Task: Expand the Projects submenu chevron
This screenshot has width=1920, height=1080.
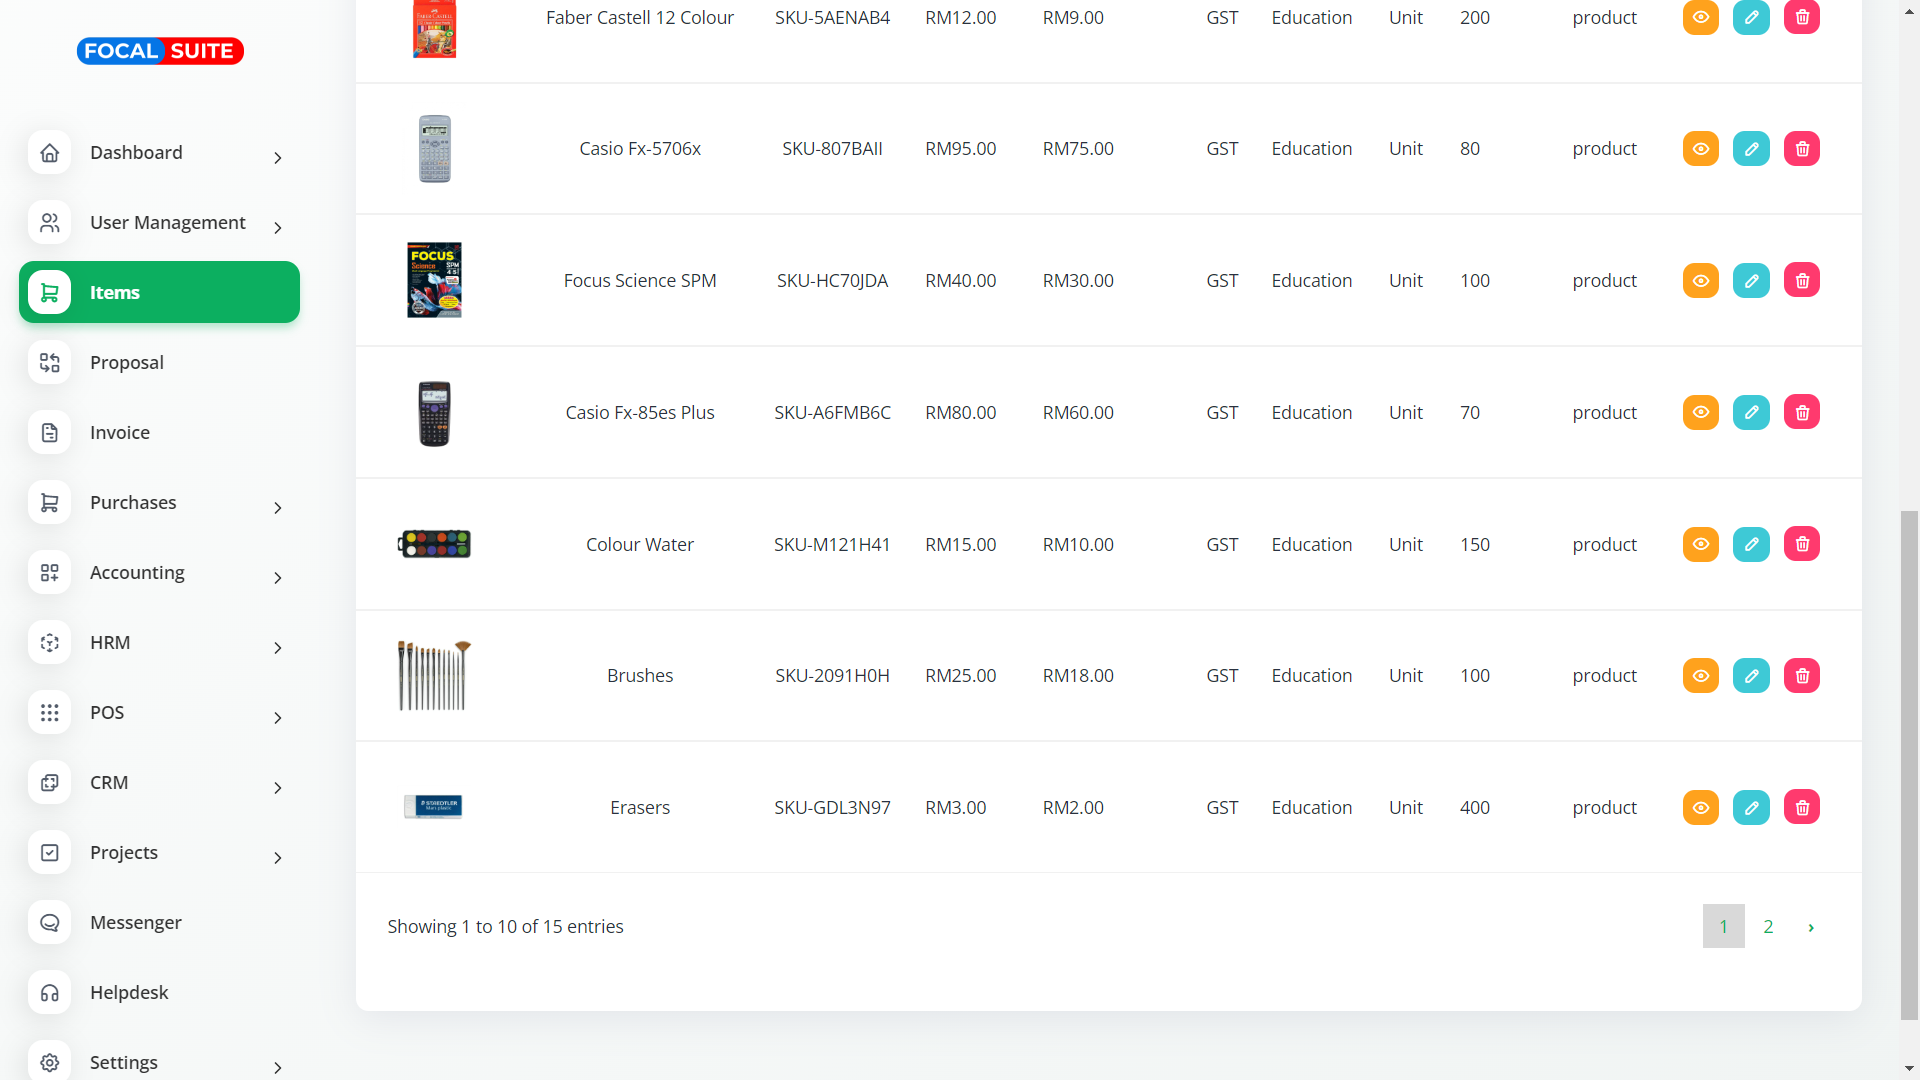Action: [278, 858]
